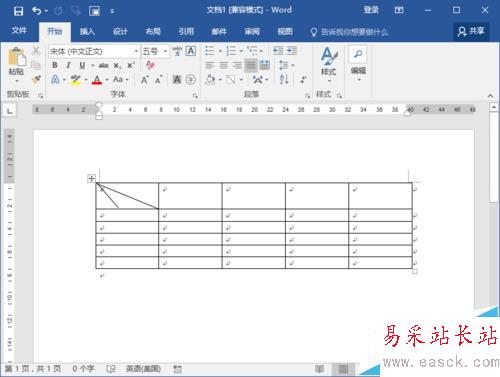Viewport: 500px width, 377px height.
Task: Clear all formatting with eraser icon
Action: (x=150, y=65)
